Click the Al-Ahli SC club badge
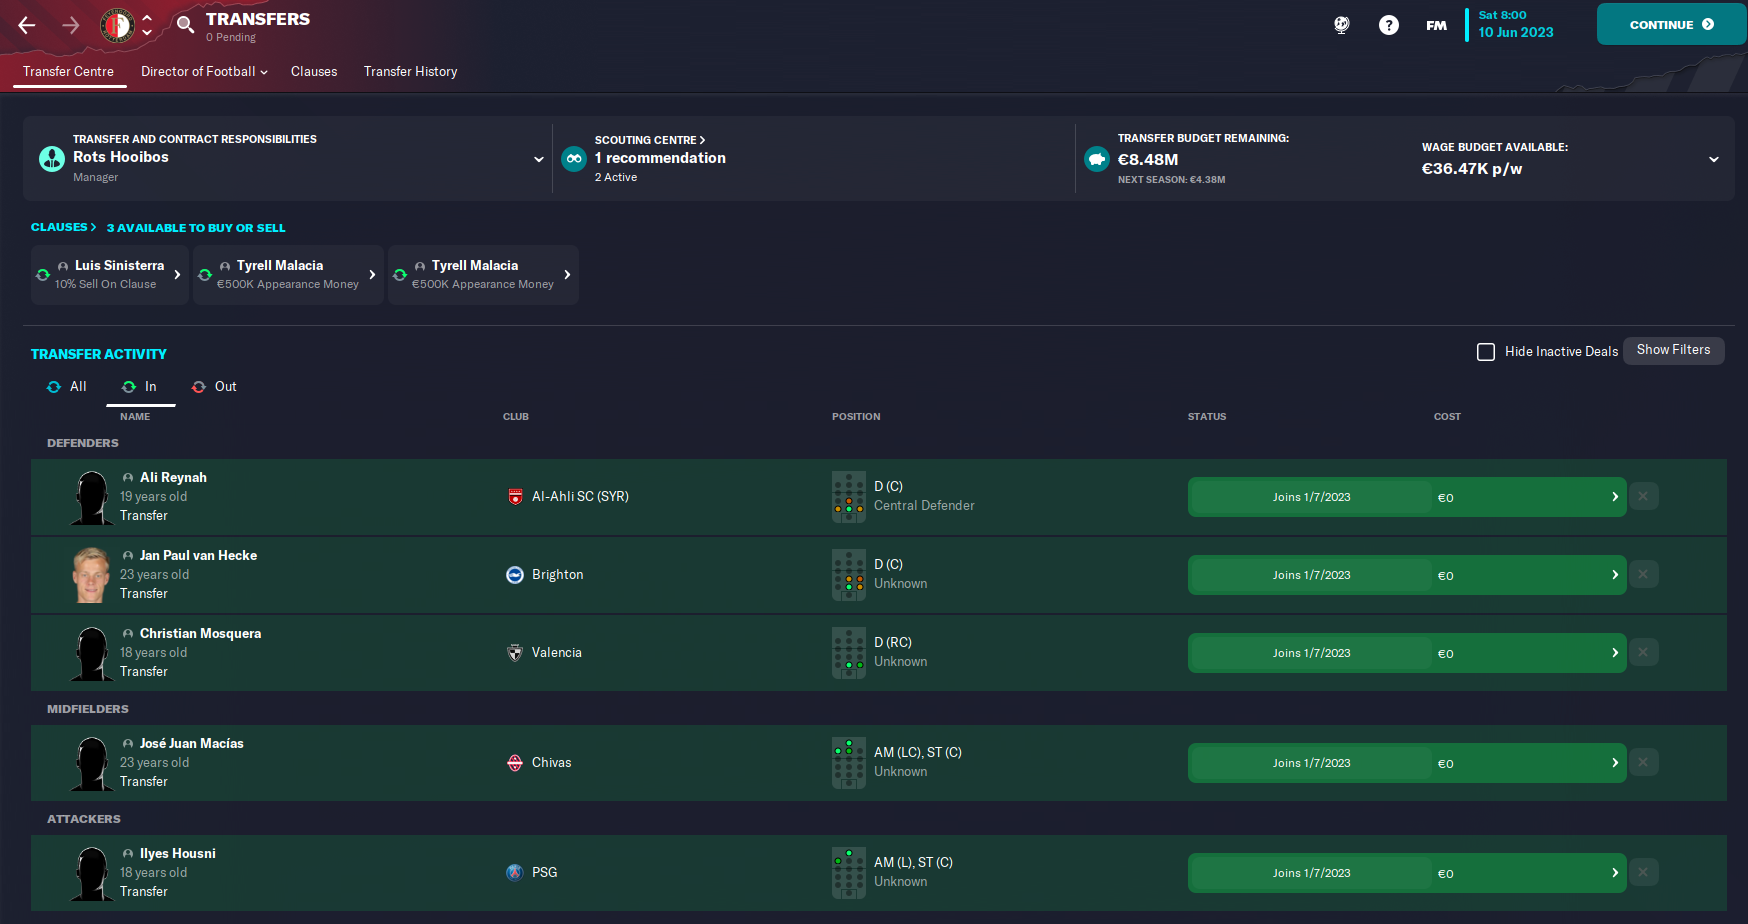The height and width of the screenshot is (924, 1748). tap(515, 497)
